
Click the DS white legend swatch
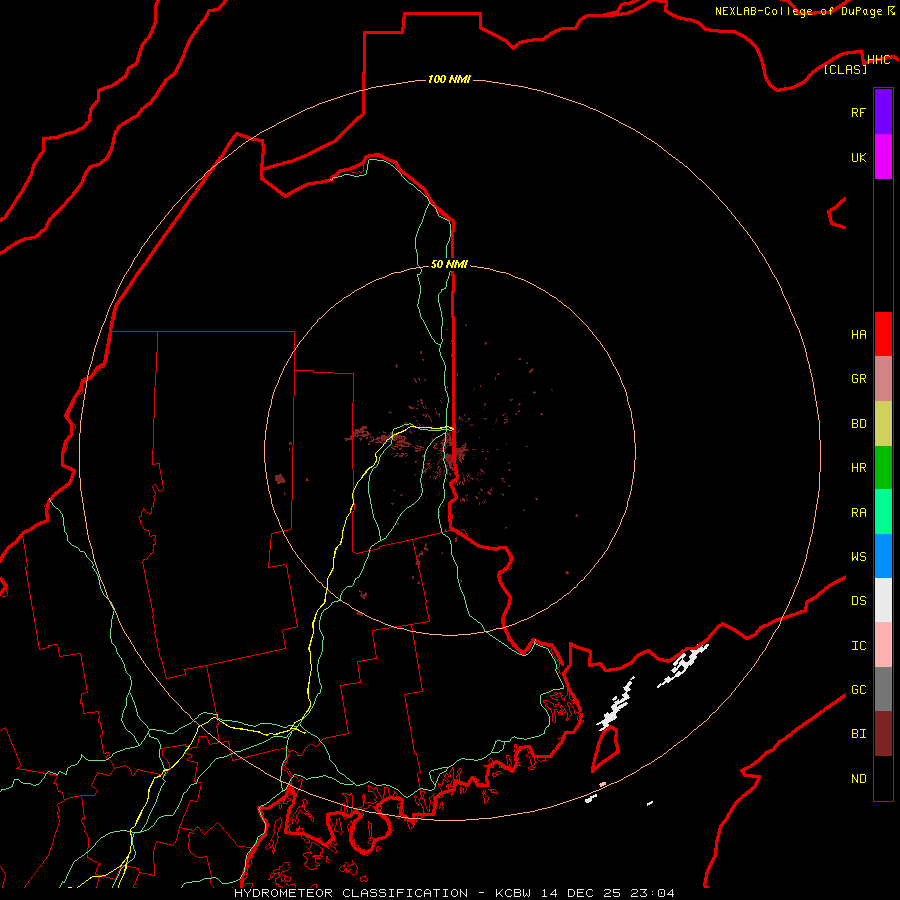pos(883,600)
